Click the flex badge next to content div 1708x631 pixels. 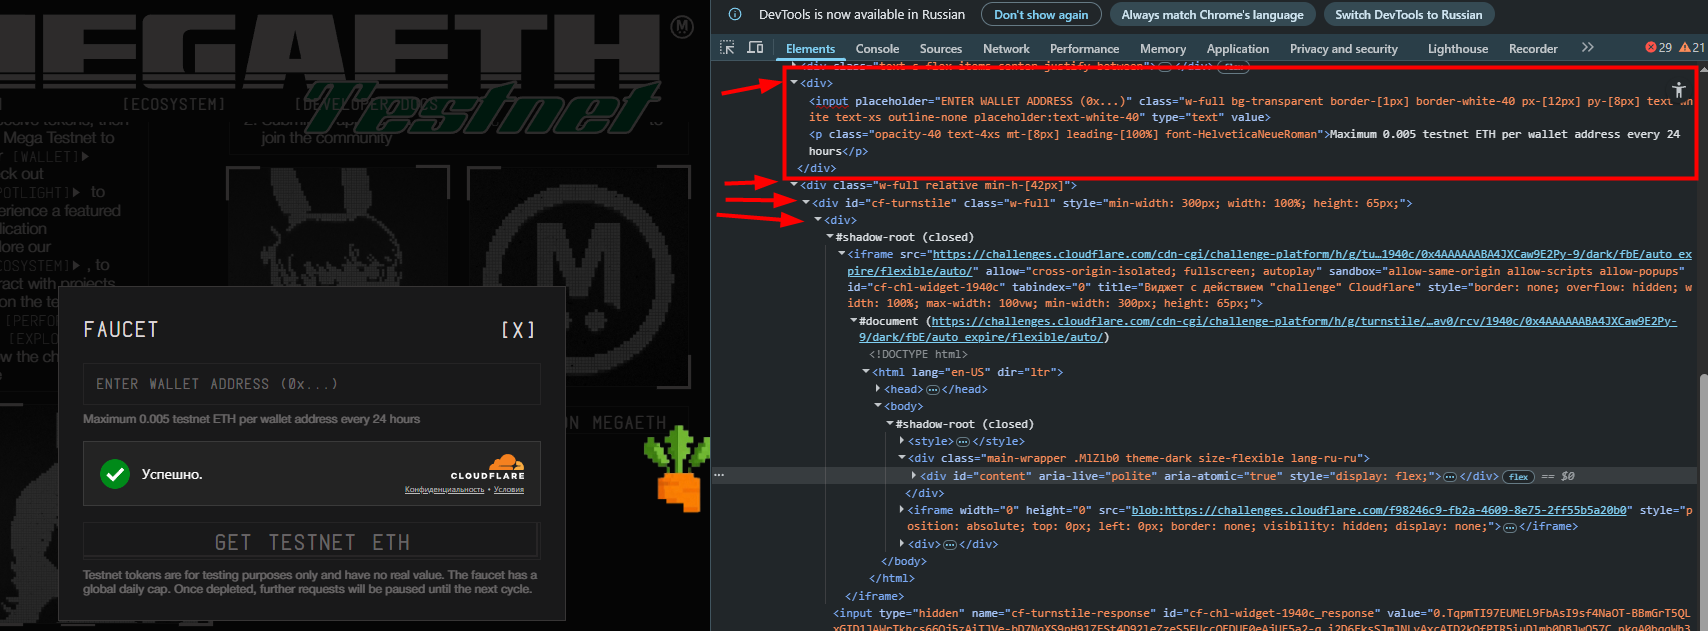1518,477
